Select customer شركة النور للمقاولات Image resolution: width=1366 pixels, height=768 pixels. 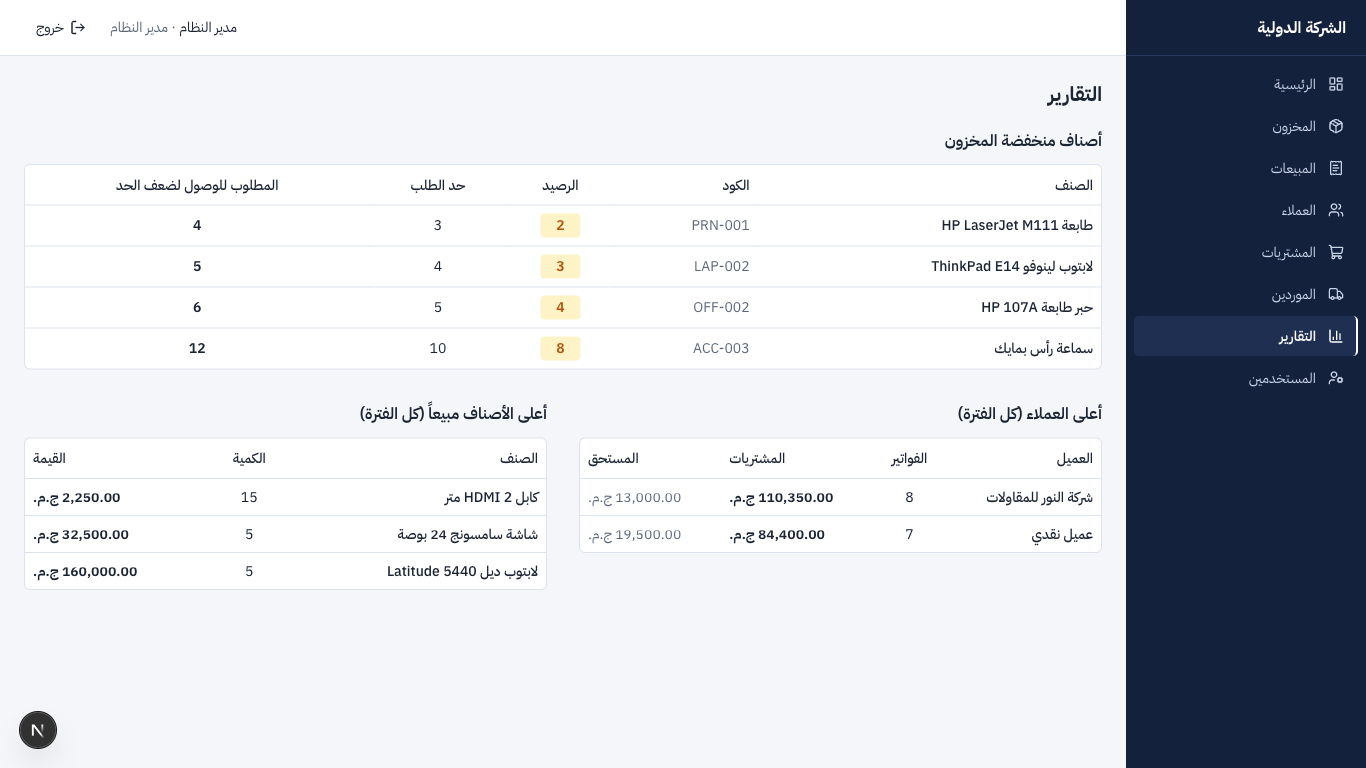click(x=1039, y=497)
